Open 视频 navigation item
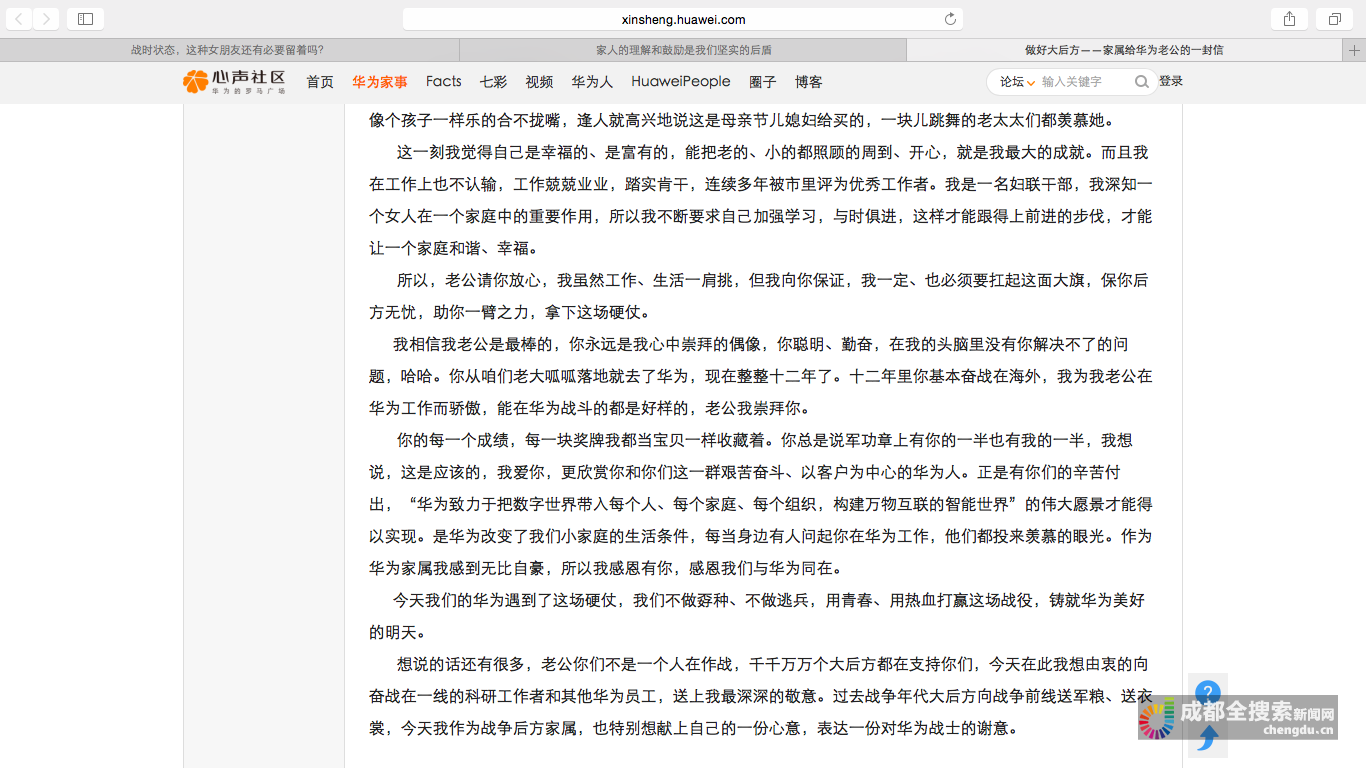The height and width of the screenshot is (768, 1366). coord(539,82)
